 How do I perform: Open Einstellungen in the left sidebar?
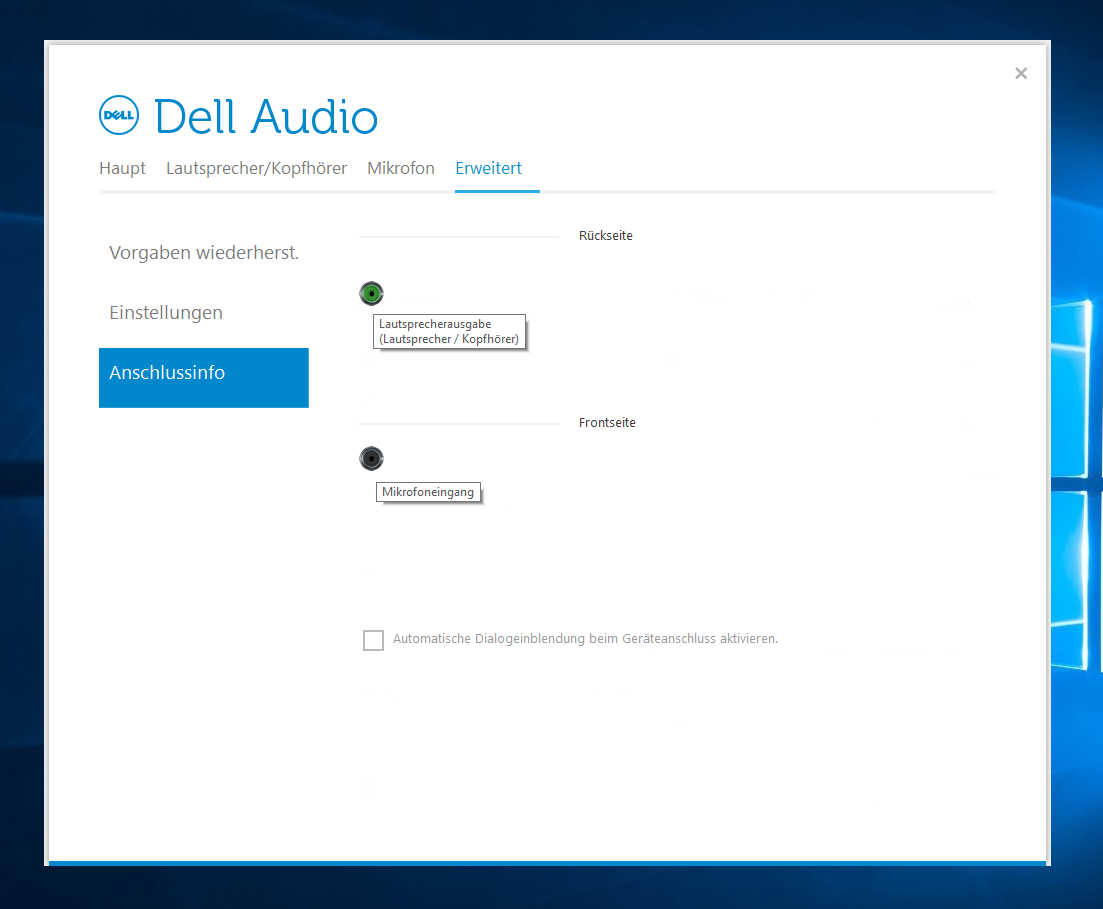[166, 313]
